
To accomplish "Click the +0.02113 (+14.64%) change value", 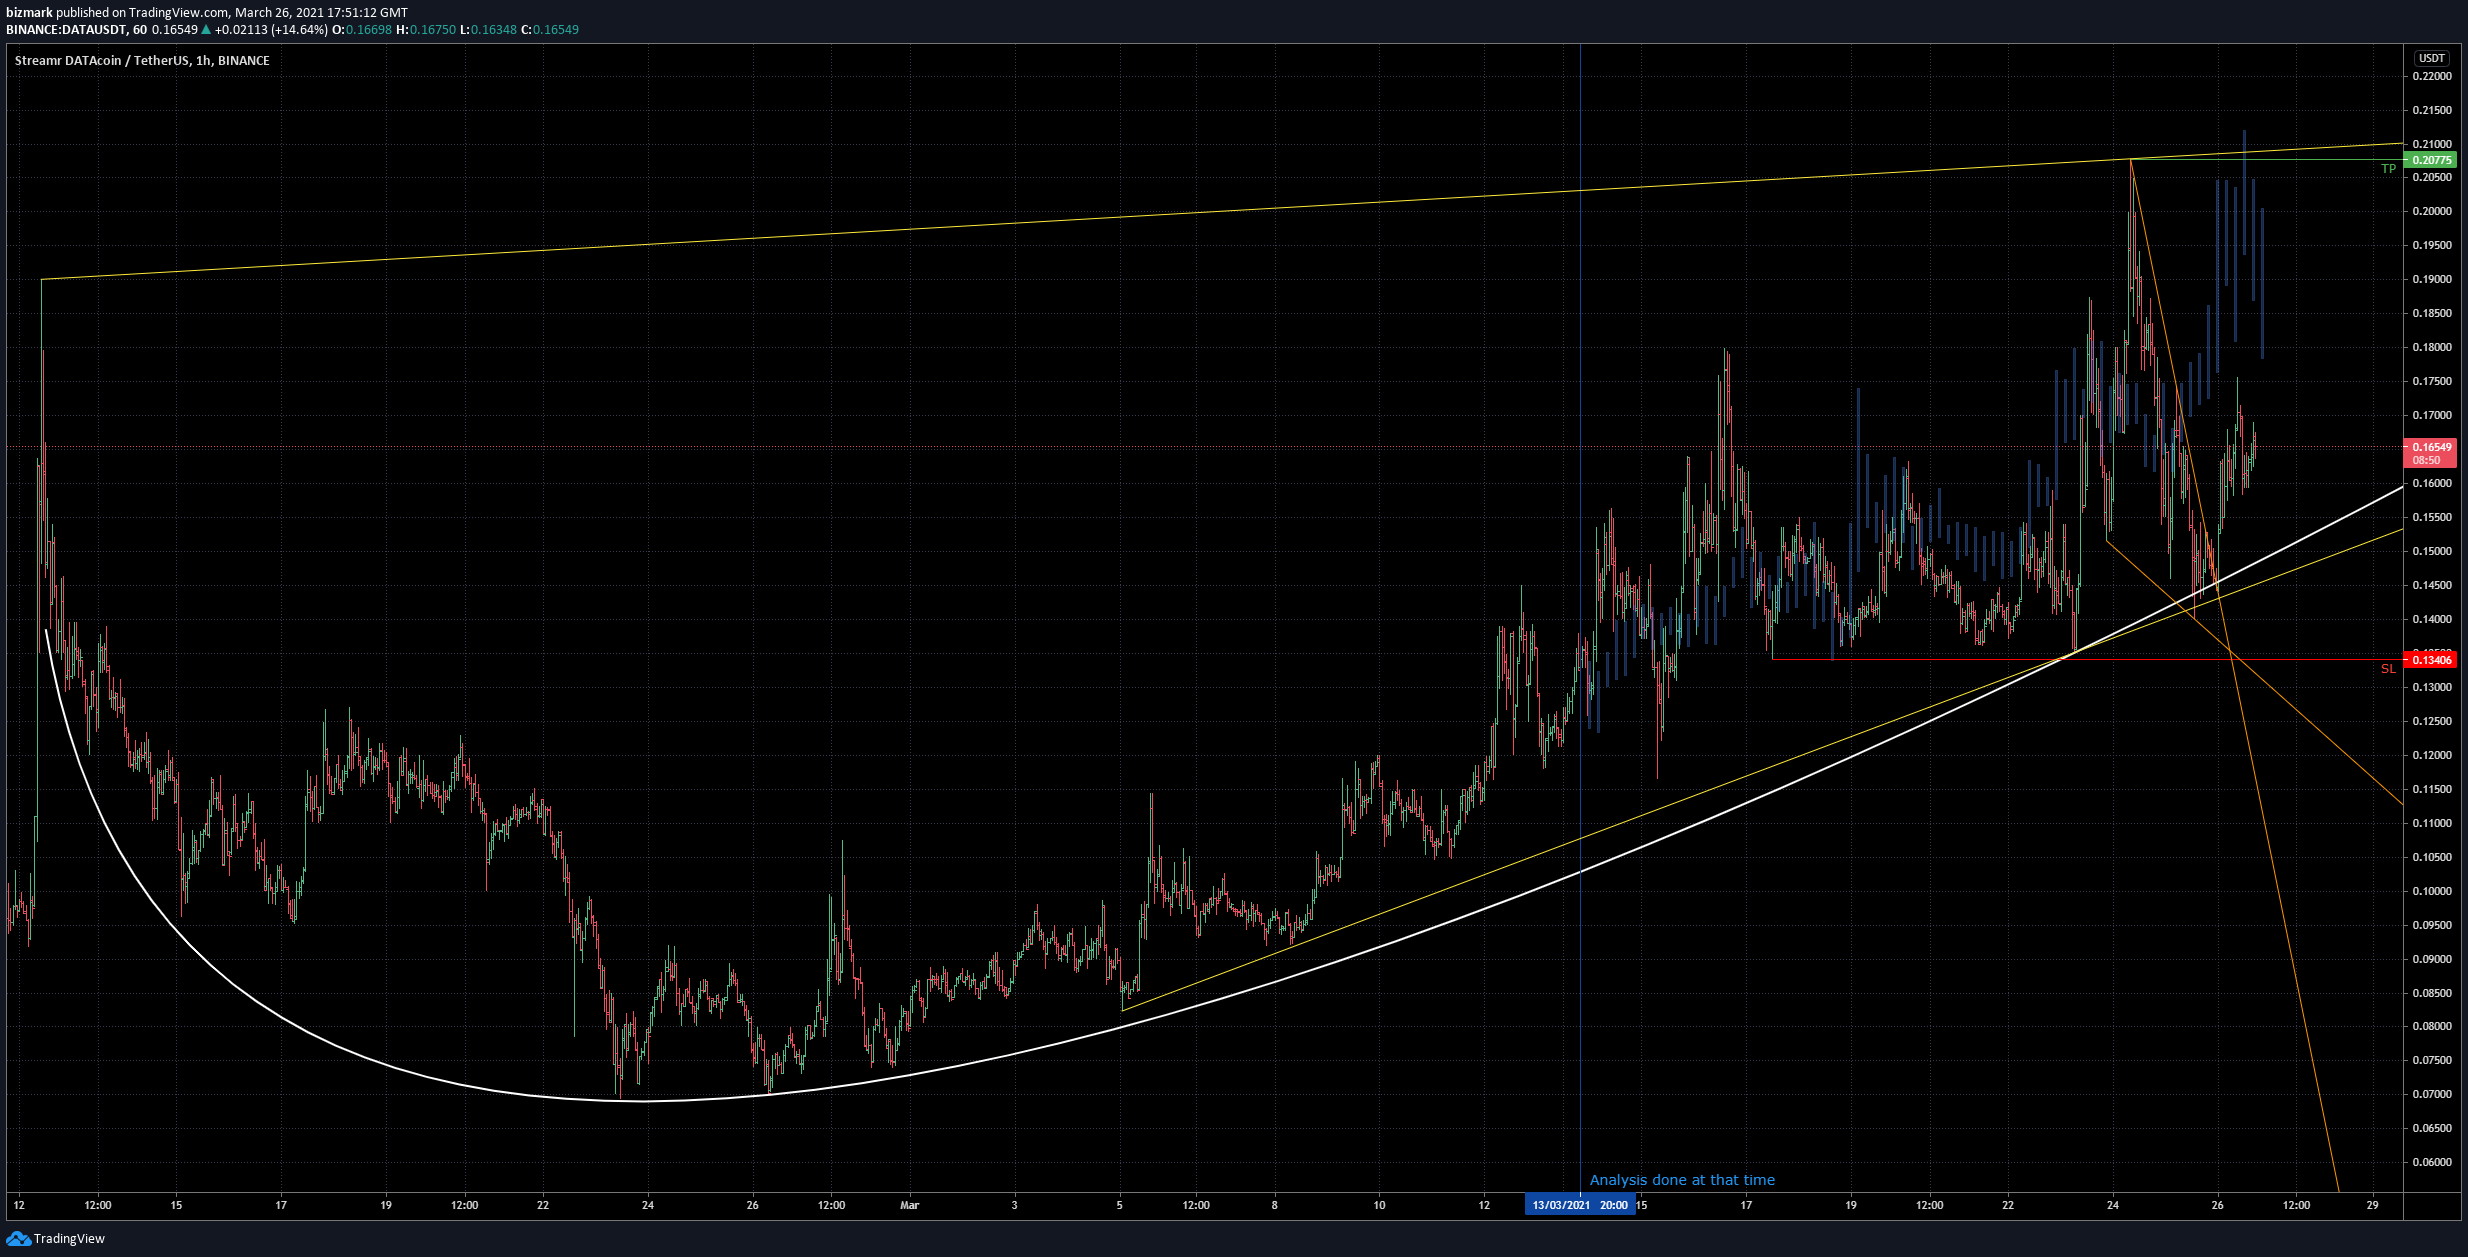I will point(271,30).
